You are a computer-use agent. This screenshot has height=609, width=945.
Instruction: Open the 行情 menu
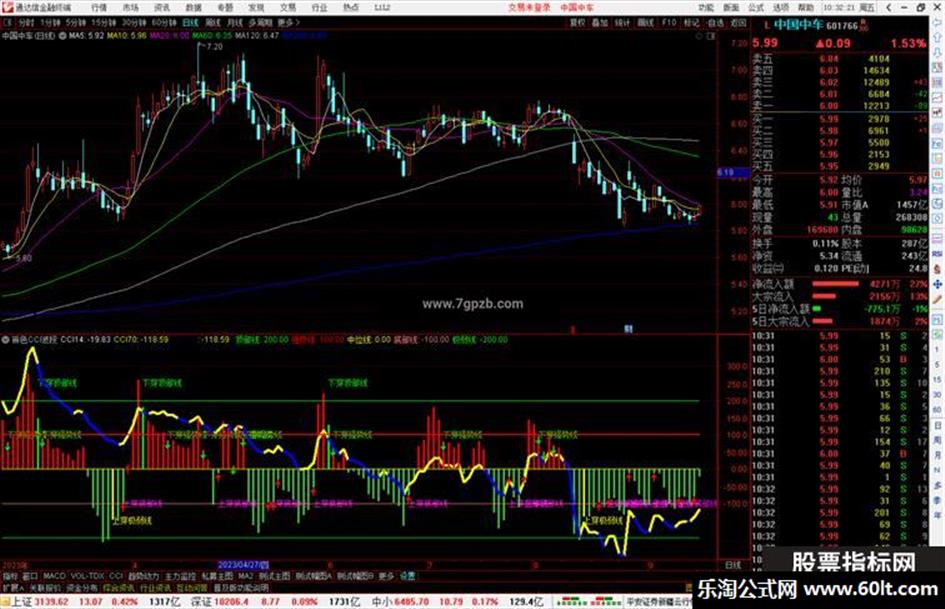pos(99,8)
